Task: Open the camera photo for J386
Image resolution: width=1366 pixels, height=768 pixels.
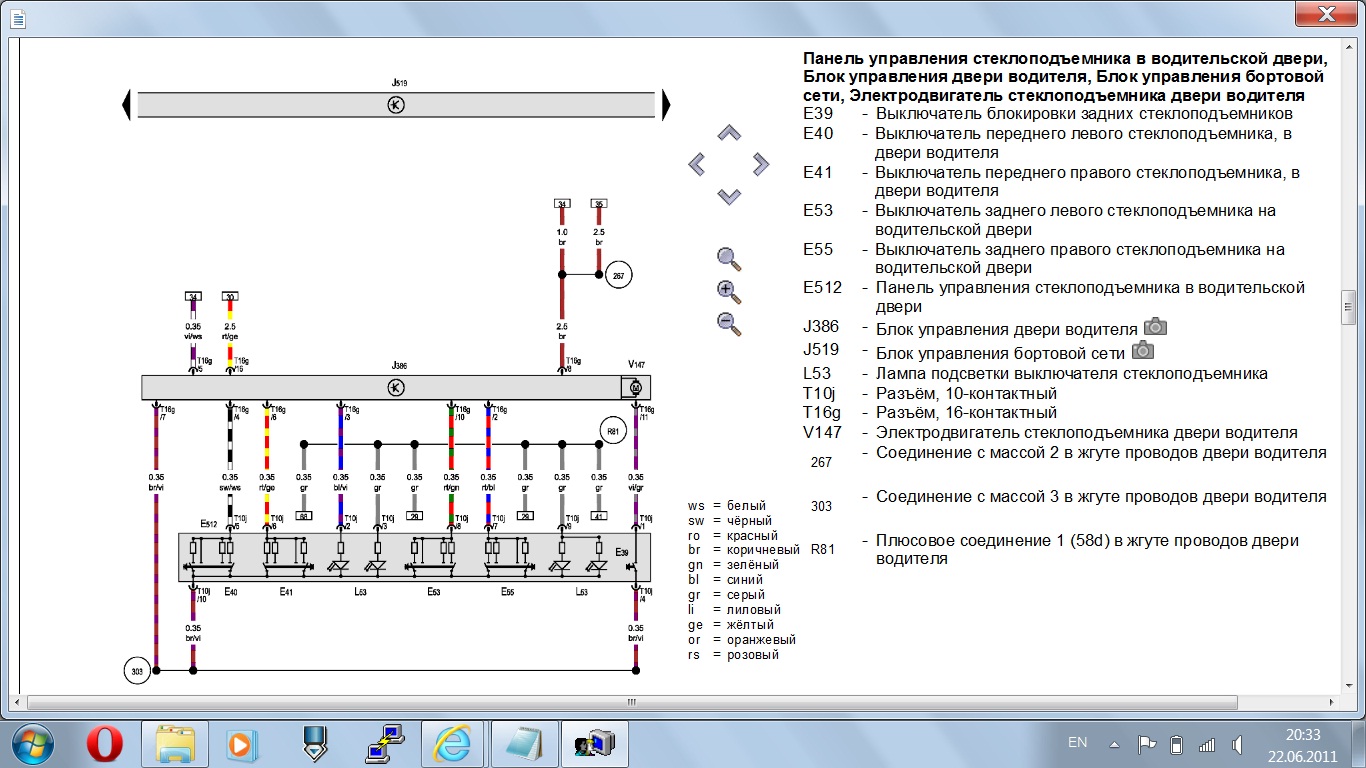Action: 1155,327
